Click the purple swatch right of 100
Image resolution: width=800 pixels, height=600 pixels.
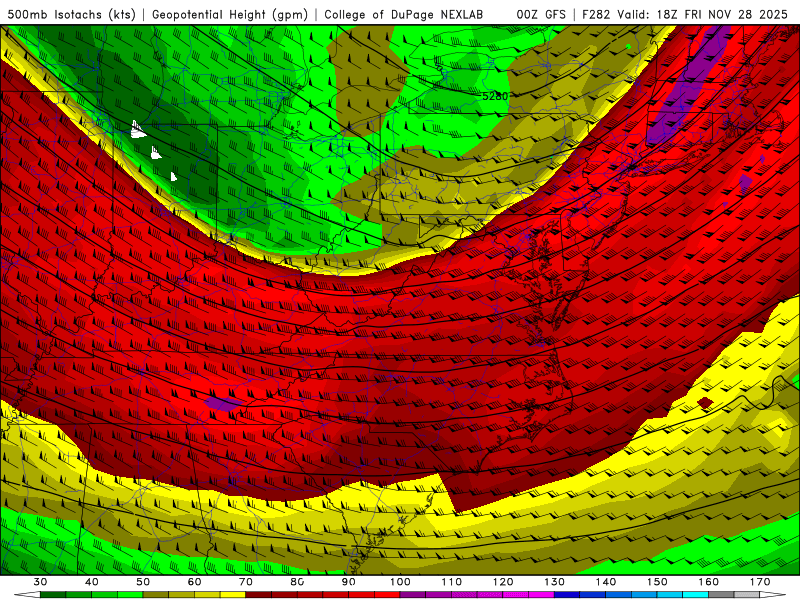413,595
